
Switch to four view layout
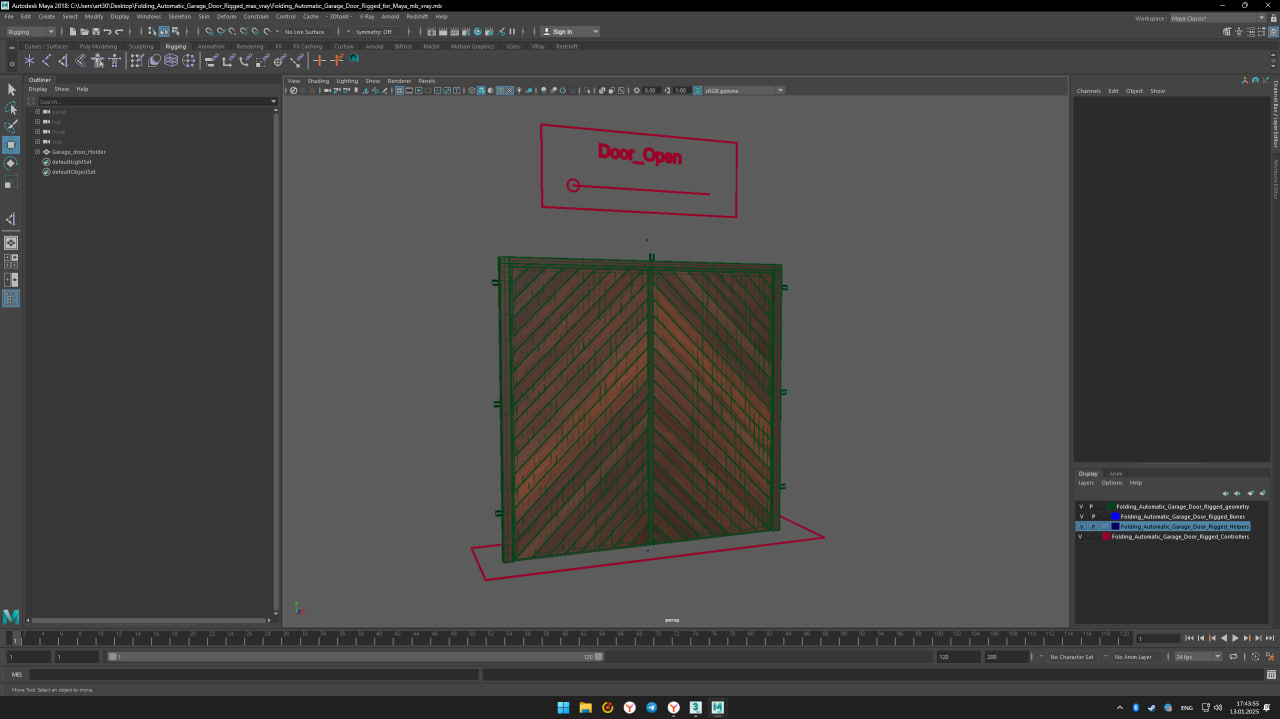coord(11,262)
